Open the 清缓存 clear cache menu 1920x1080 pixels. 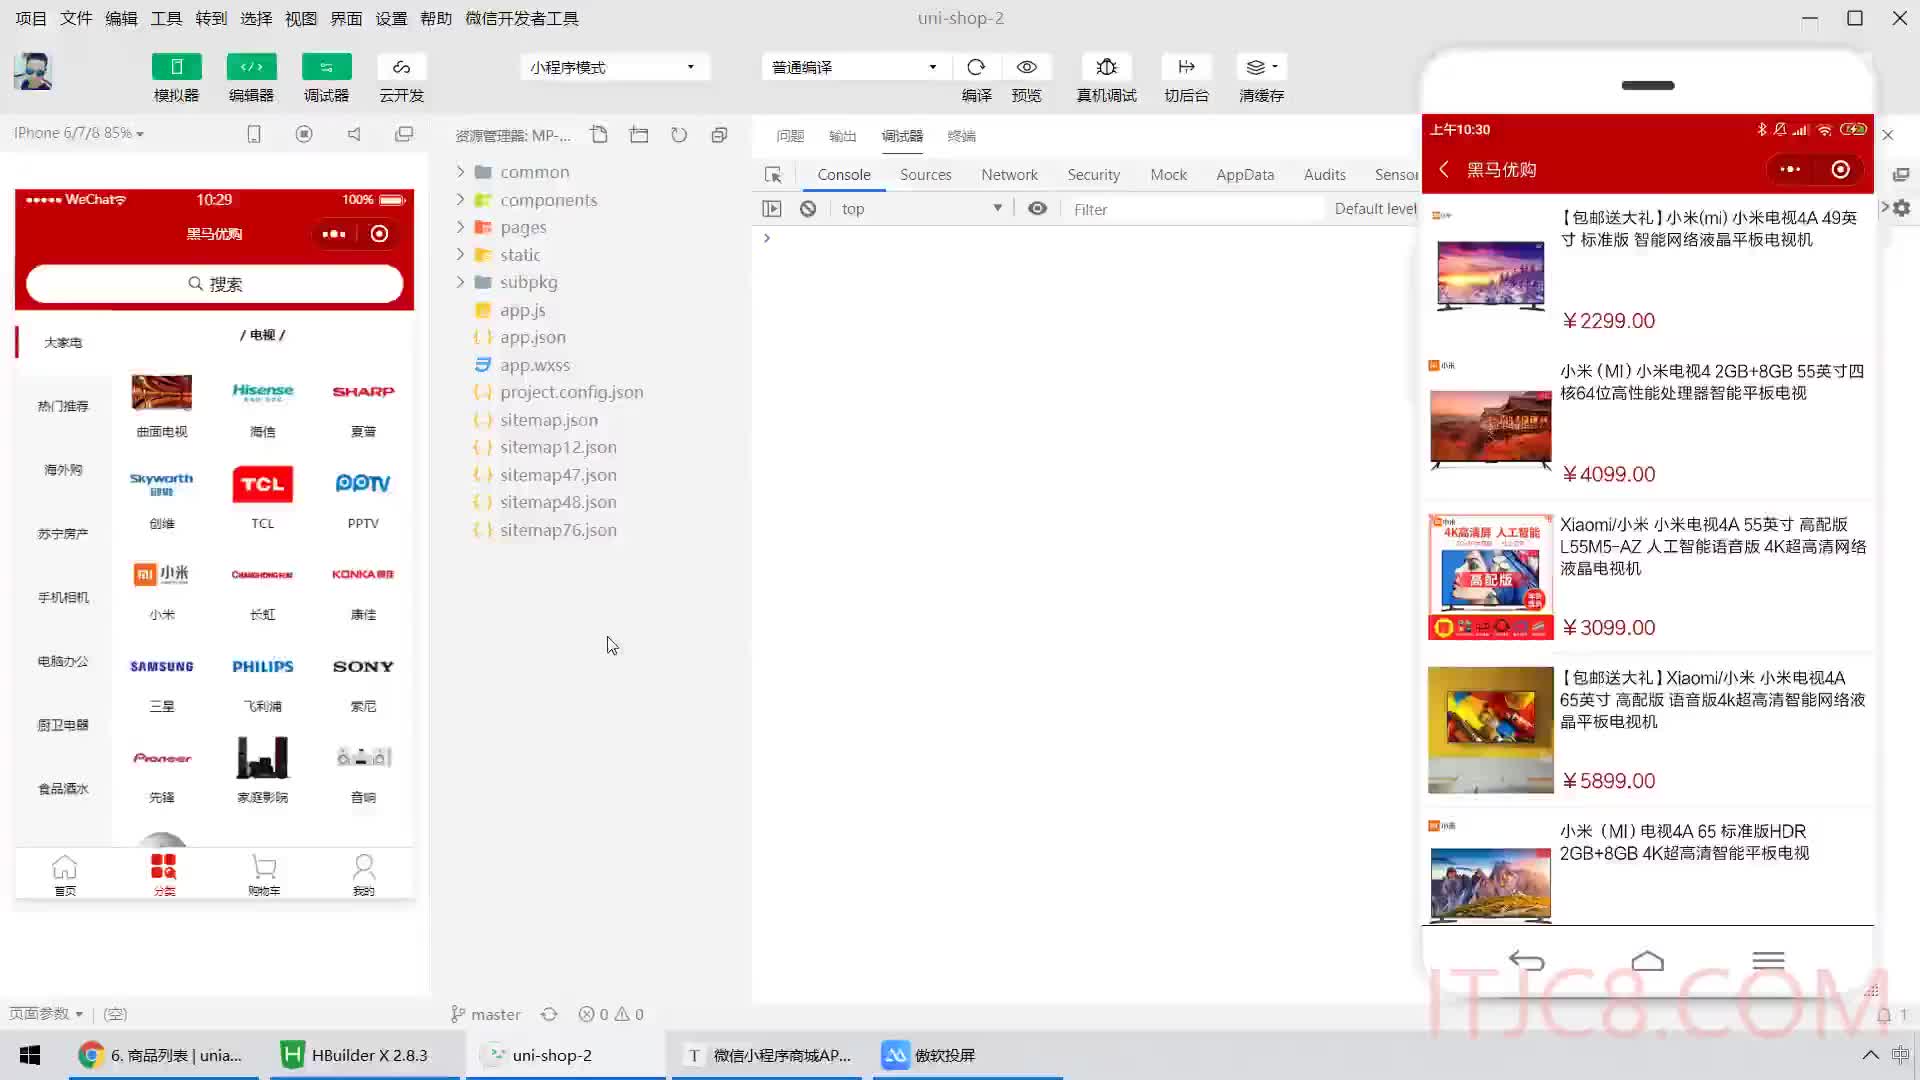(1261, 67)
